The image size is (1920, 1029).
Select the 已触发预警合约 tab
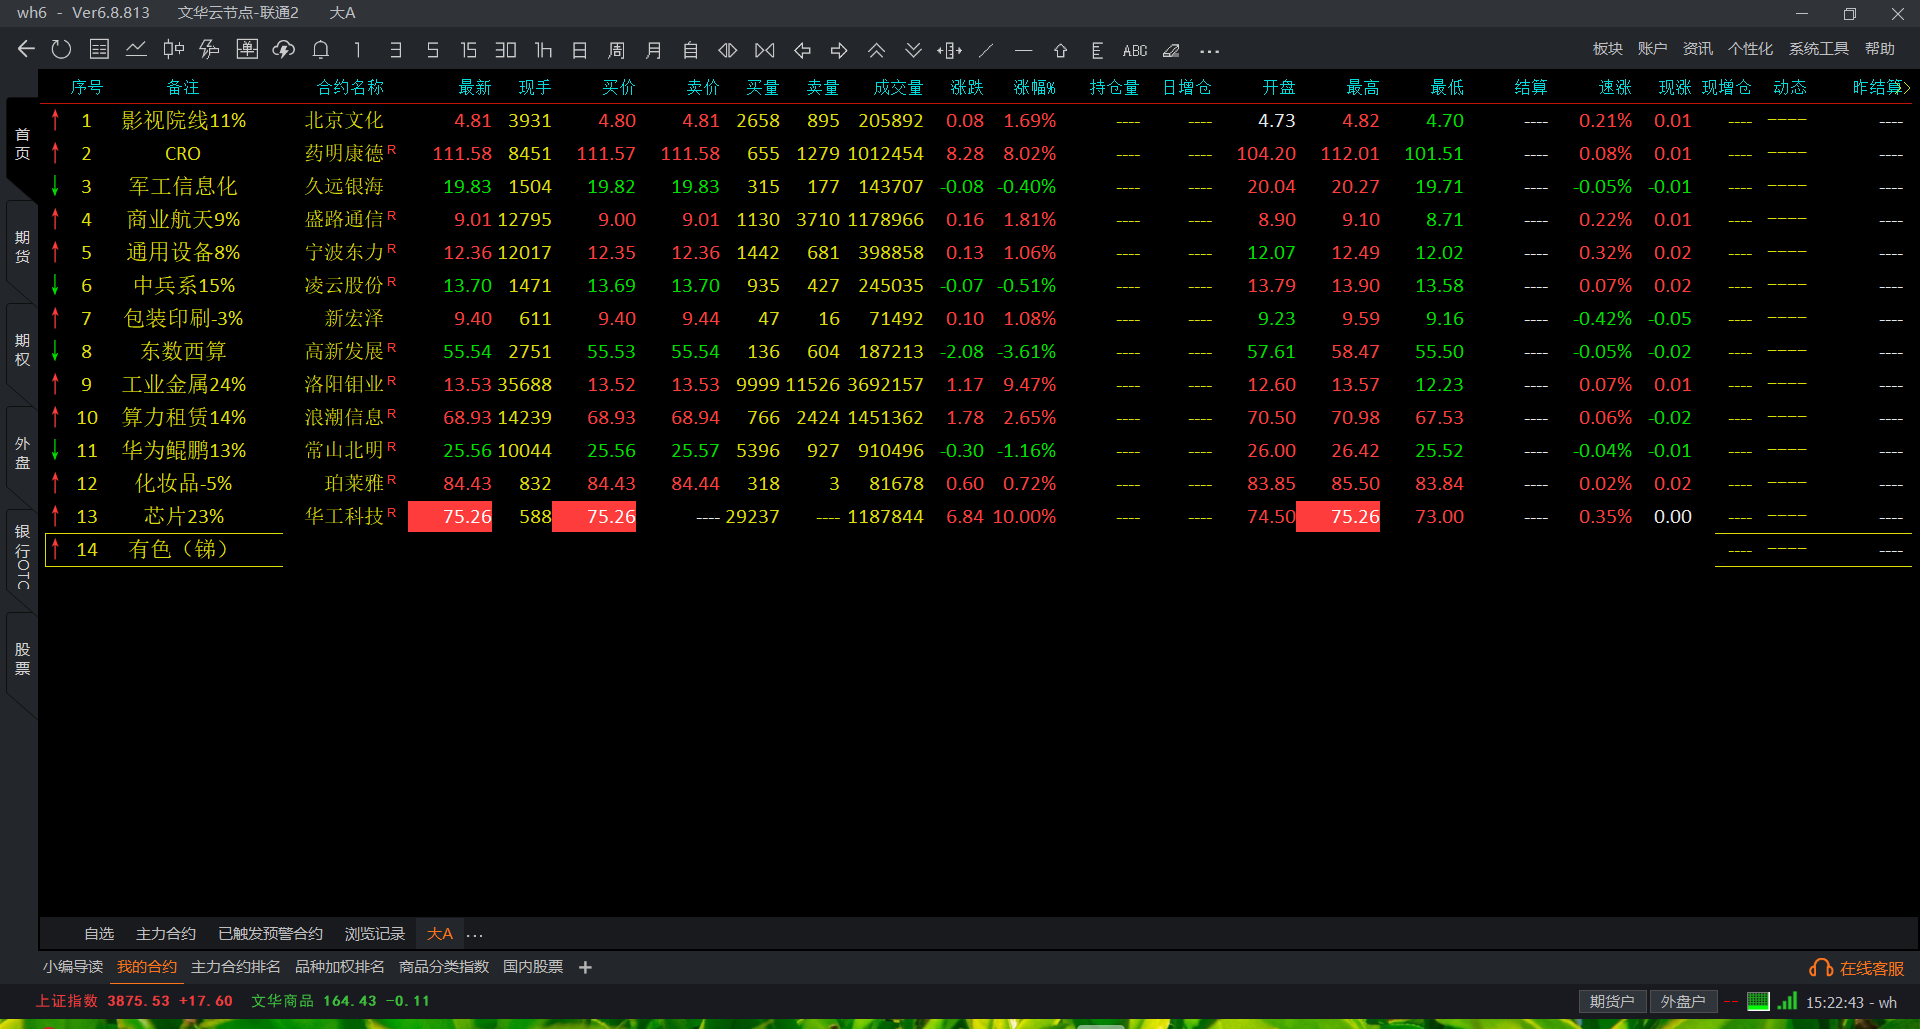coord(270,934)
